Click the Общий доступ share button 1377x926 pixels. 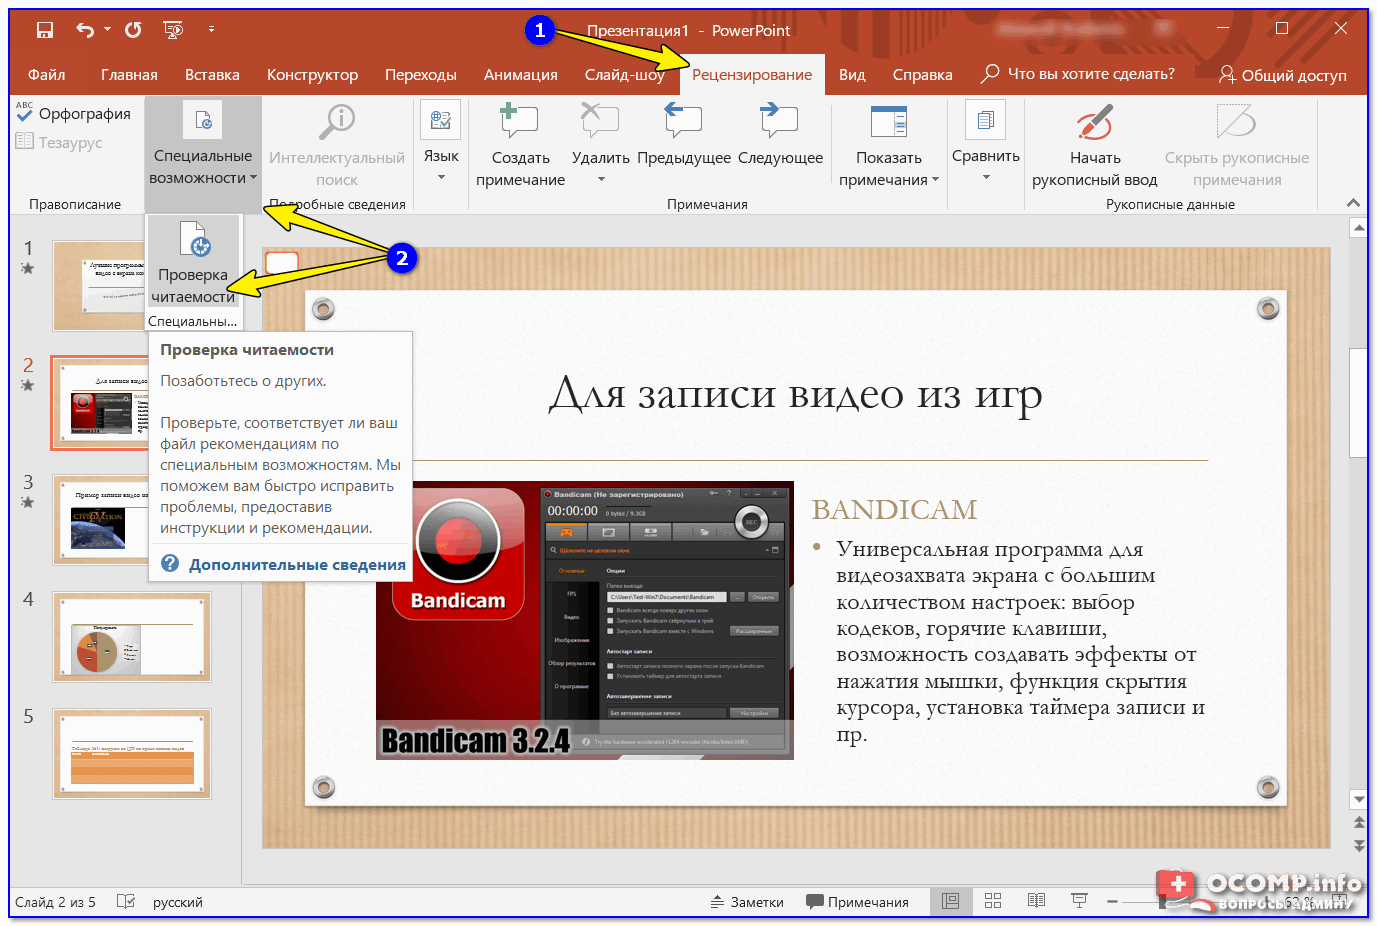click(1283, 75)
